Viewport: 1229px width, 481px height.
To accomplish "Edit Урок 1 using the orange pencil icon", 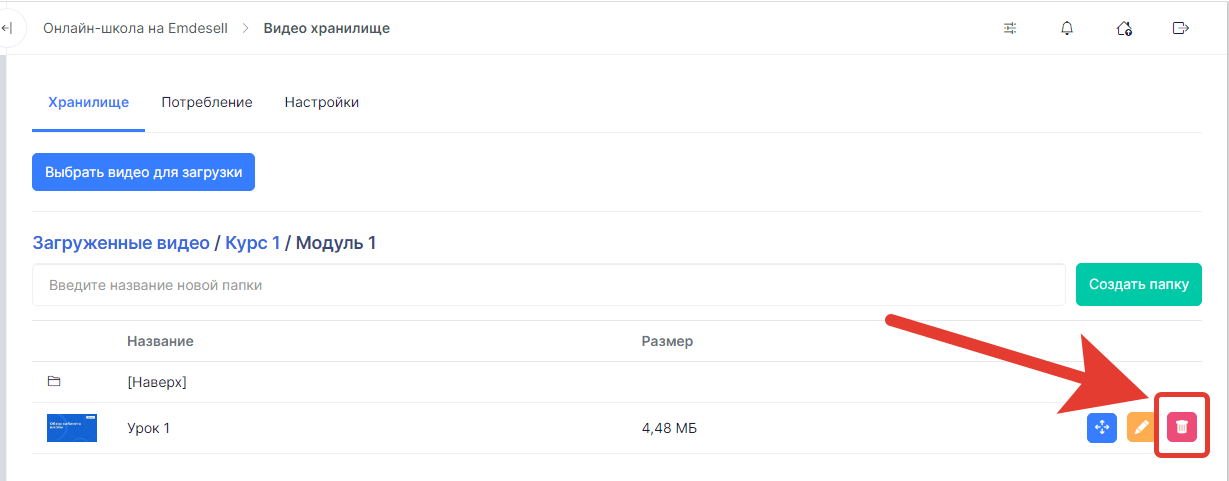I will click(1141, 427).
